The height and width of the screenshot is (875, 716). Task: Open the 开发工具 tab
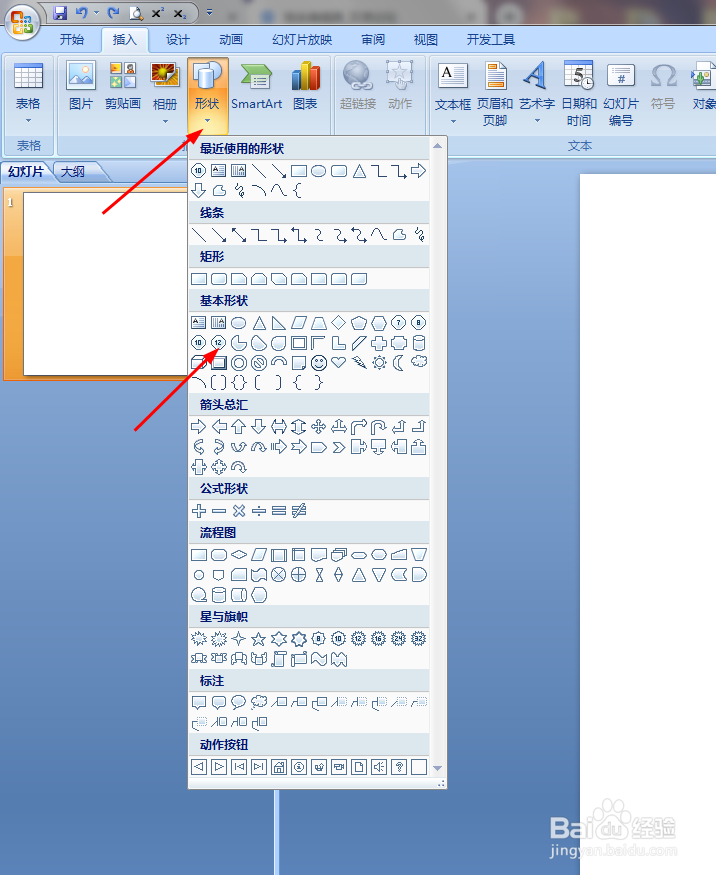[491, 40]
